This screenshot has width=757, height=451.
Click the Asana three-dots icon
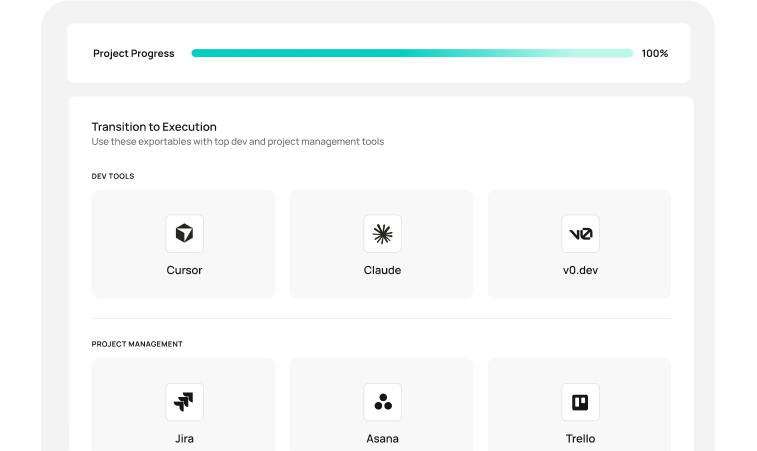coord(382,402)
